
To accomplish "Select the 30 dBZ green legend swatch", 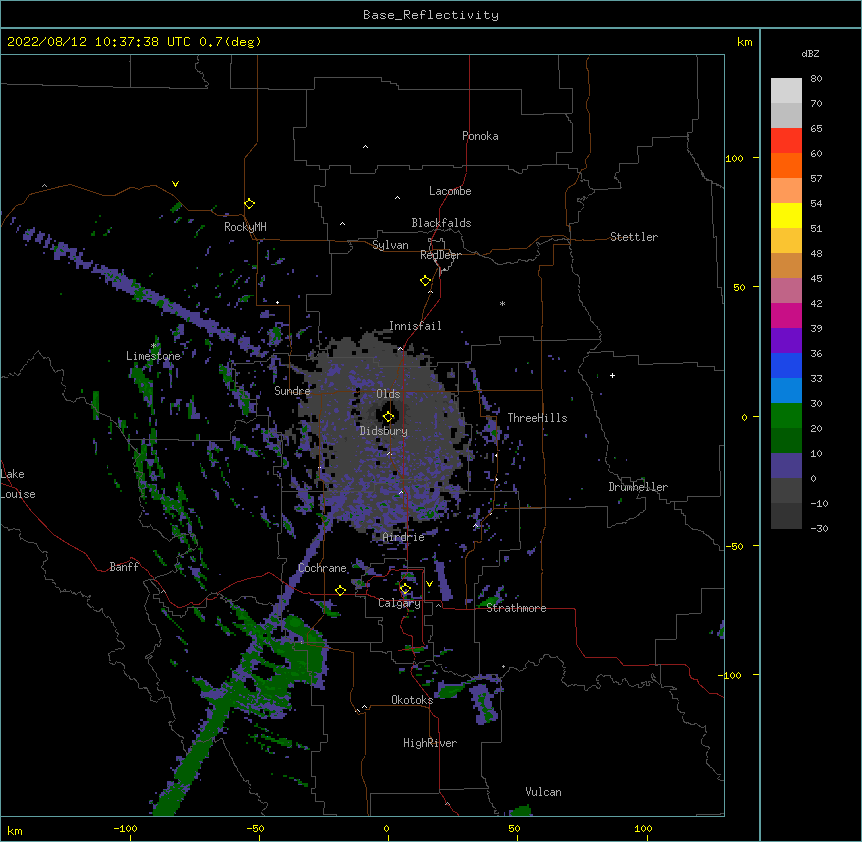I will tap(786, 416).
